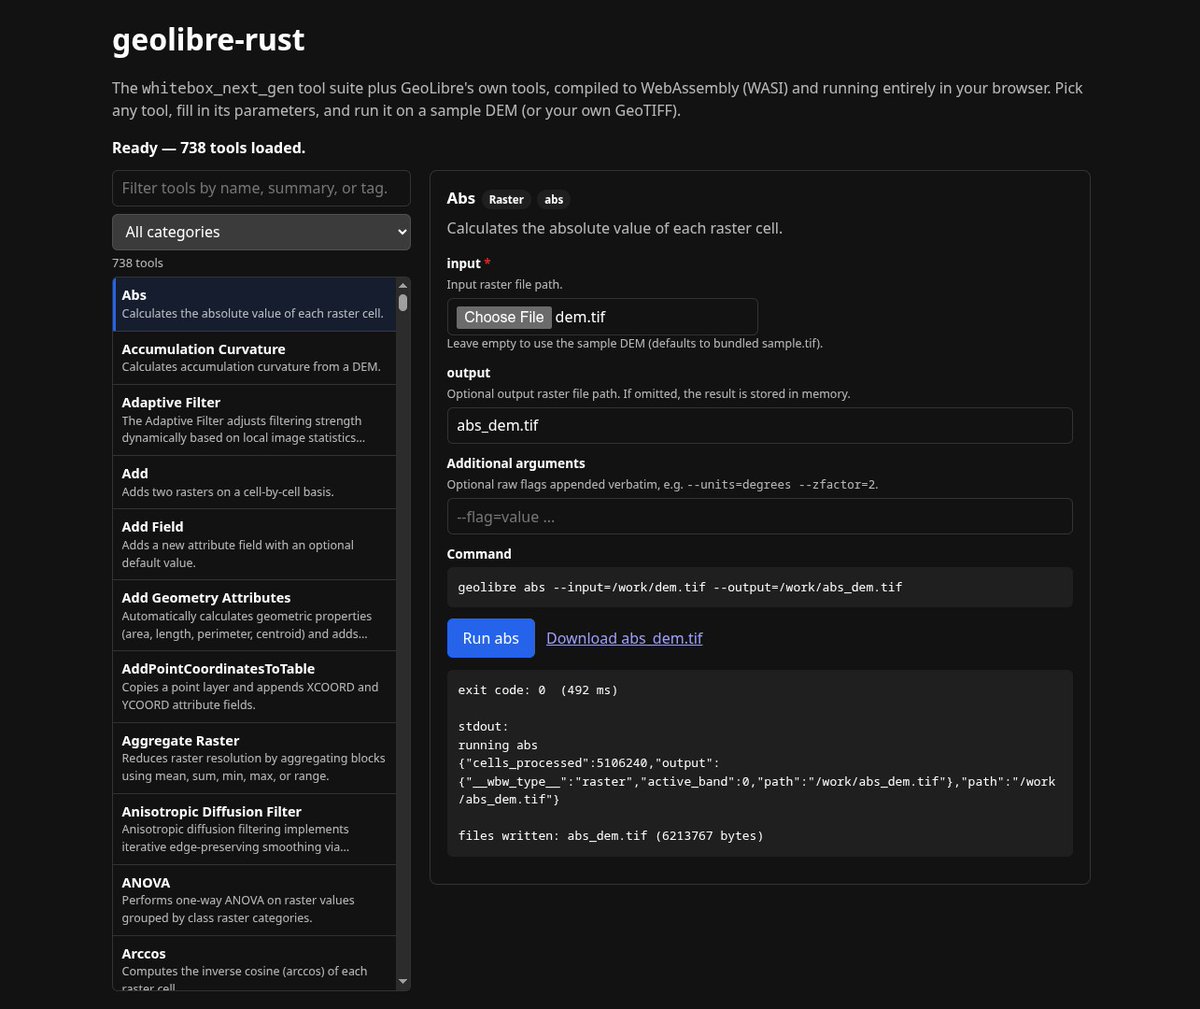Click the Choose File button
The image size is (1200, 1009).
click(x=504, y=317)
